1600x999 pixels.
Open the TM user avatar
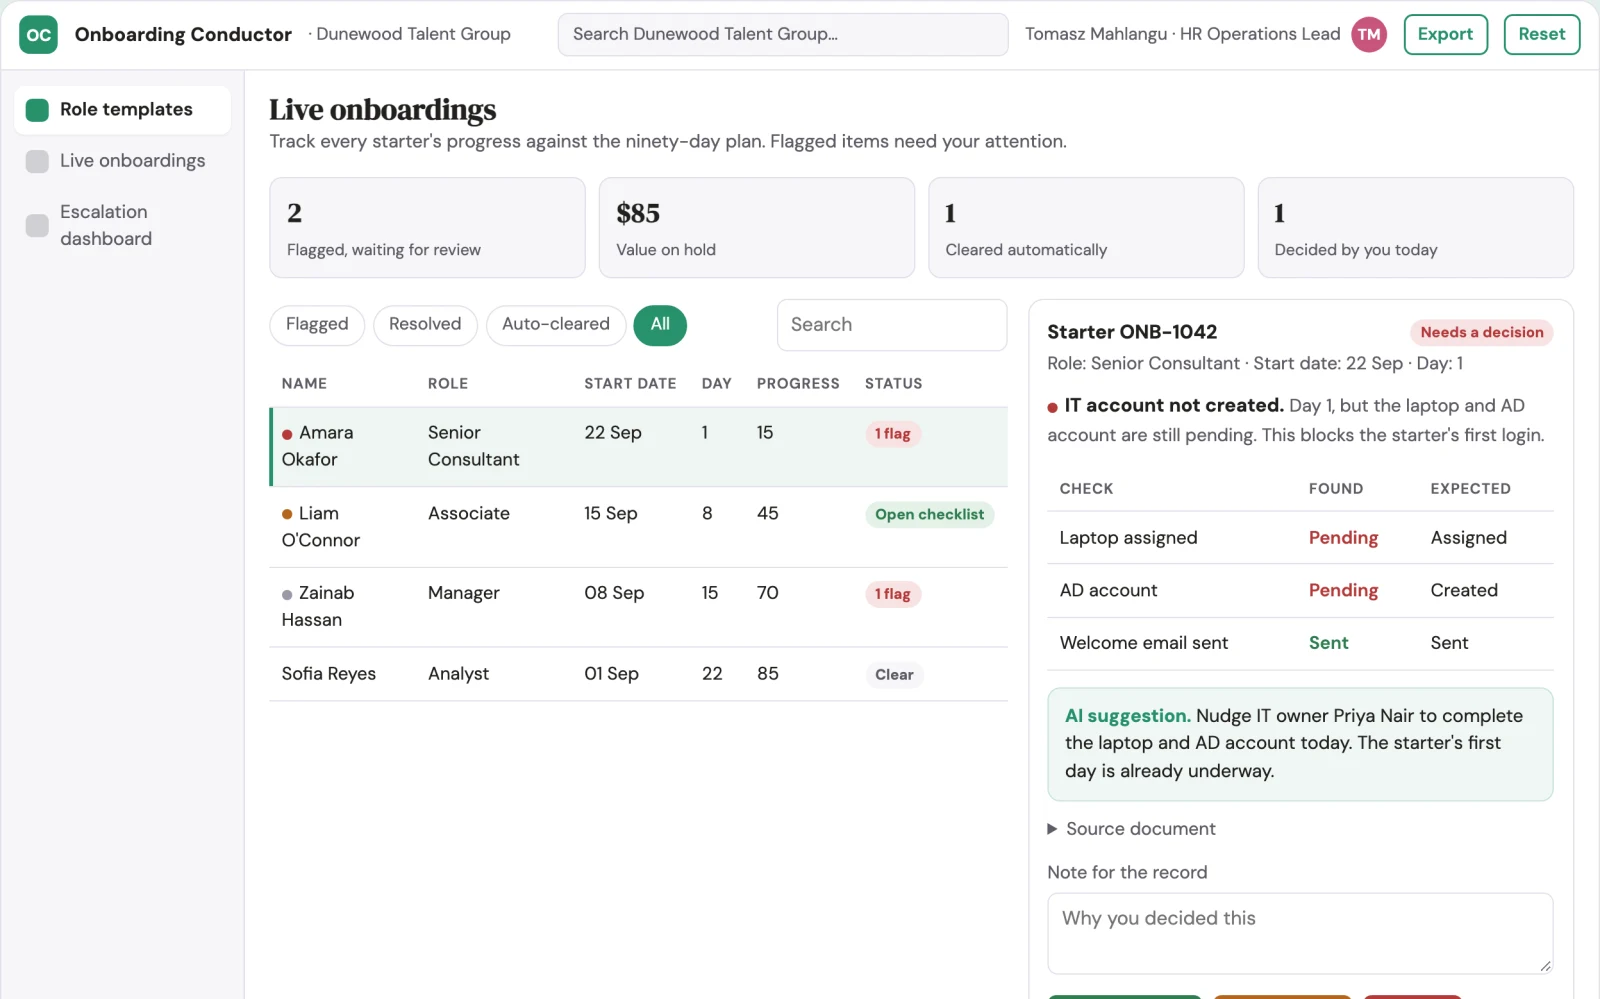click(1369, 35)
